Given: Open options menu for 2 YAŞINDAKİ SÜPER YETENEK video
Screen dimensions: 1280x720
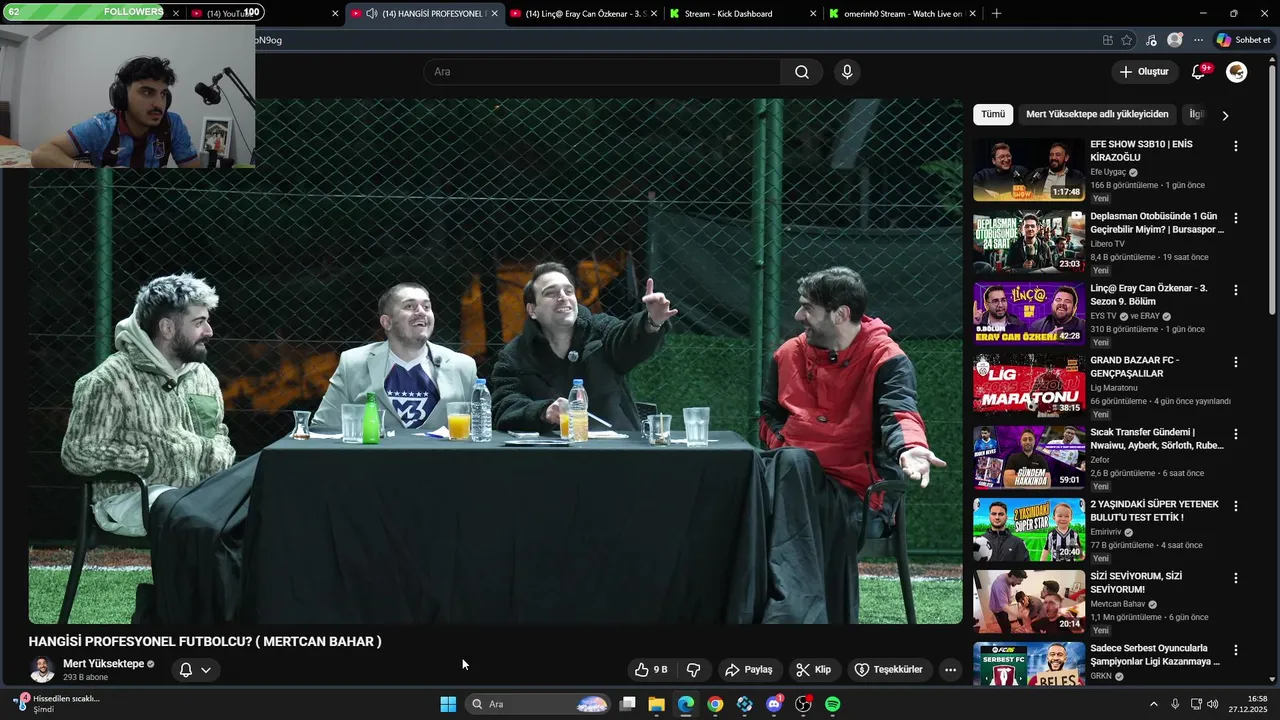Looking at the screenshot, I should tap(1236, 506).
